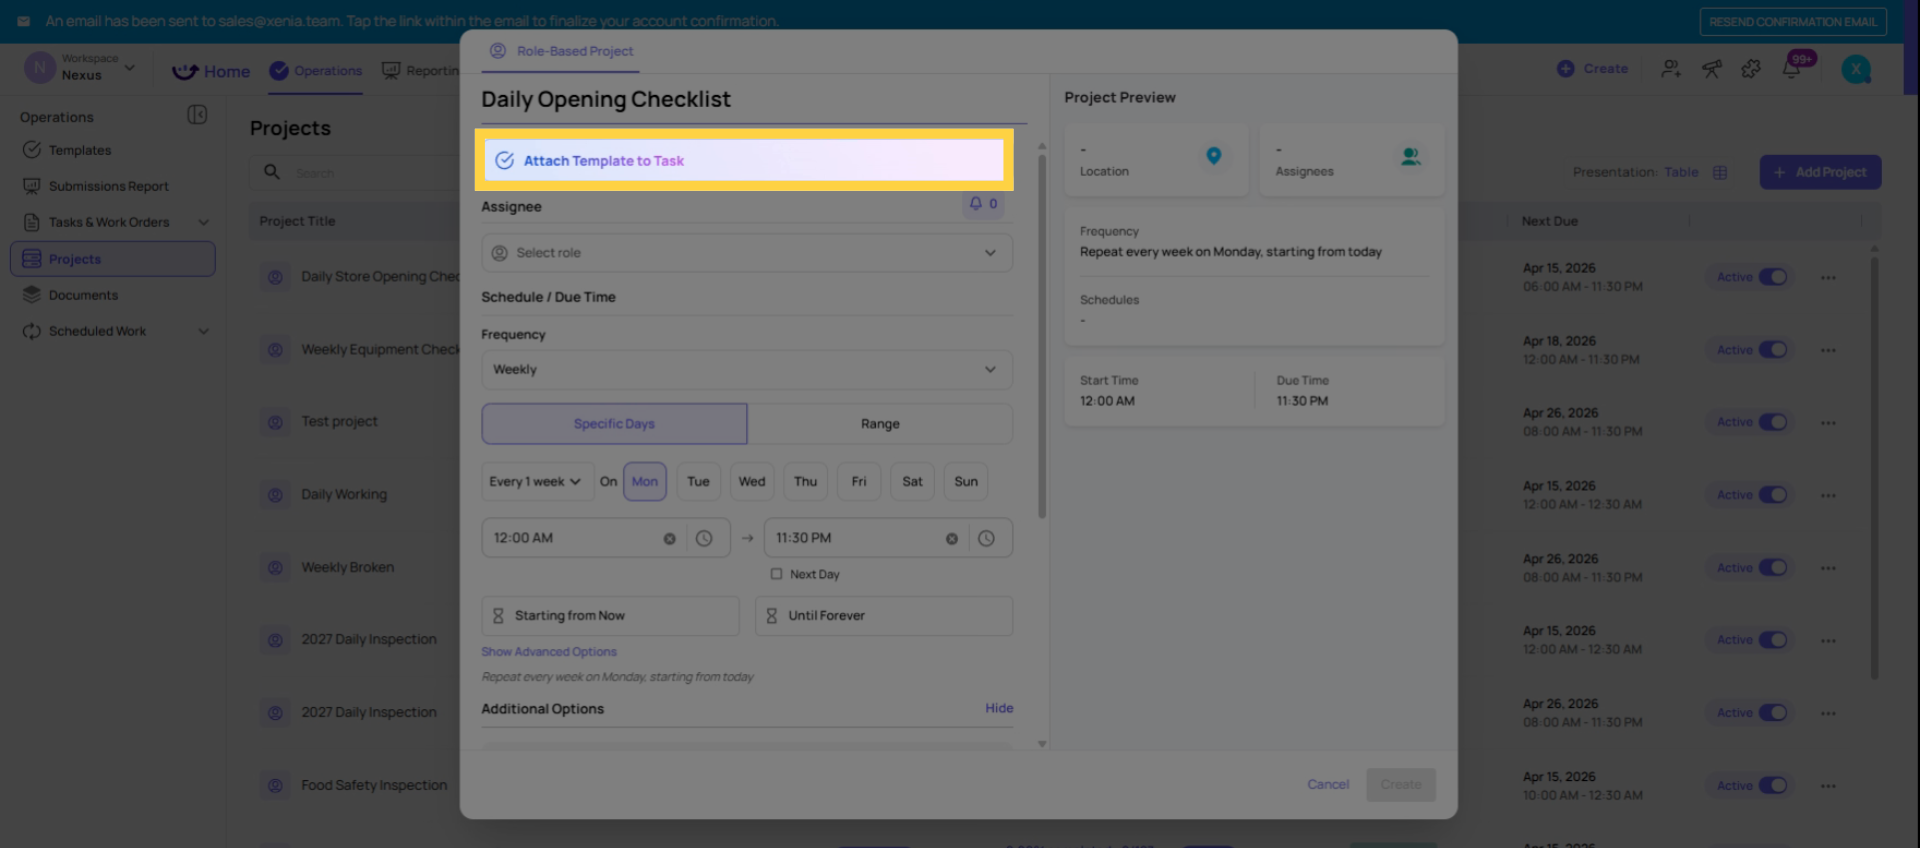This screenshot has height=848, width=1920.
Task: Go to the Home tab
Action: tap(211, 71)
